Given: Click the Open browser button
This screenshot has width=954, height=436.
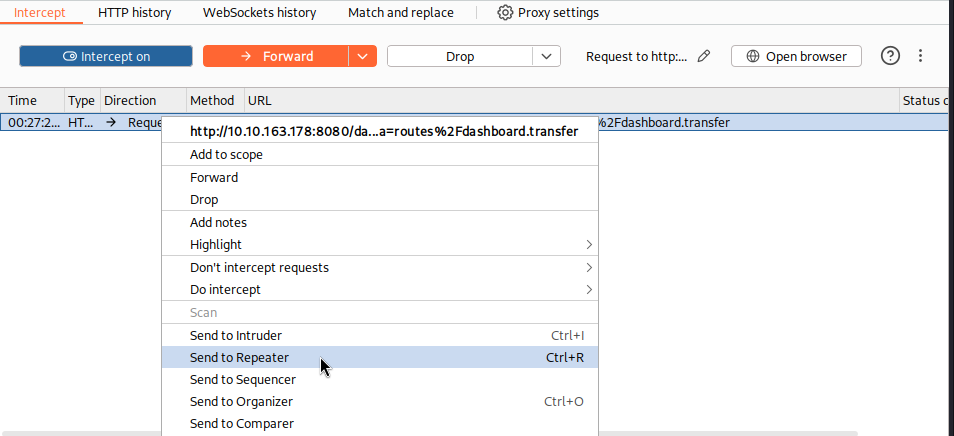Looking at the screenshot, I should 796,57.
